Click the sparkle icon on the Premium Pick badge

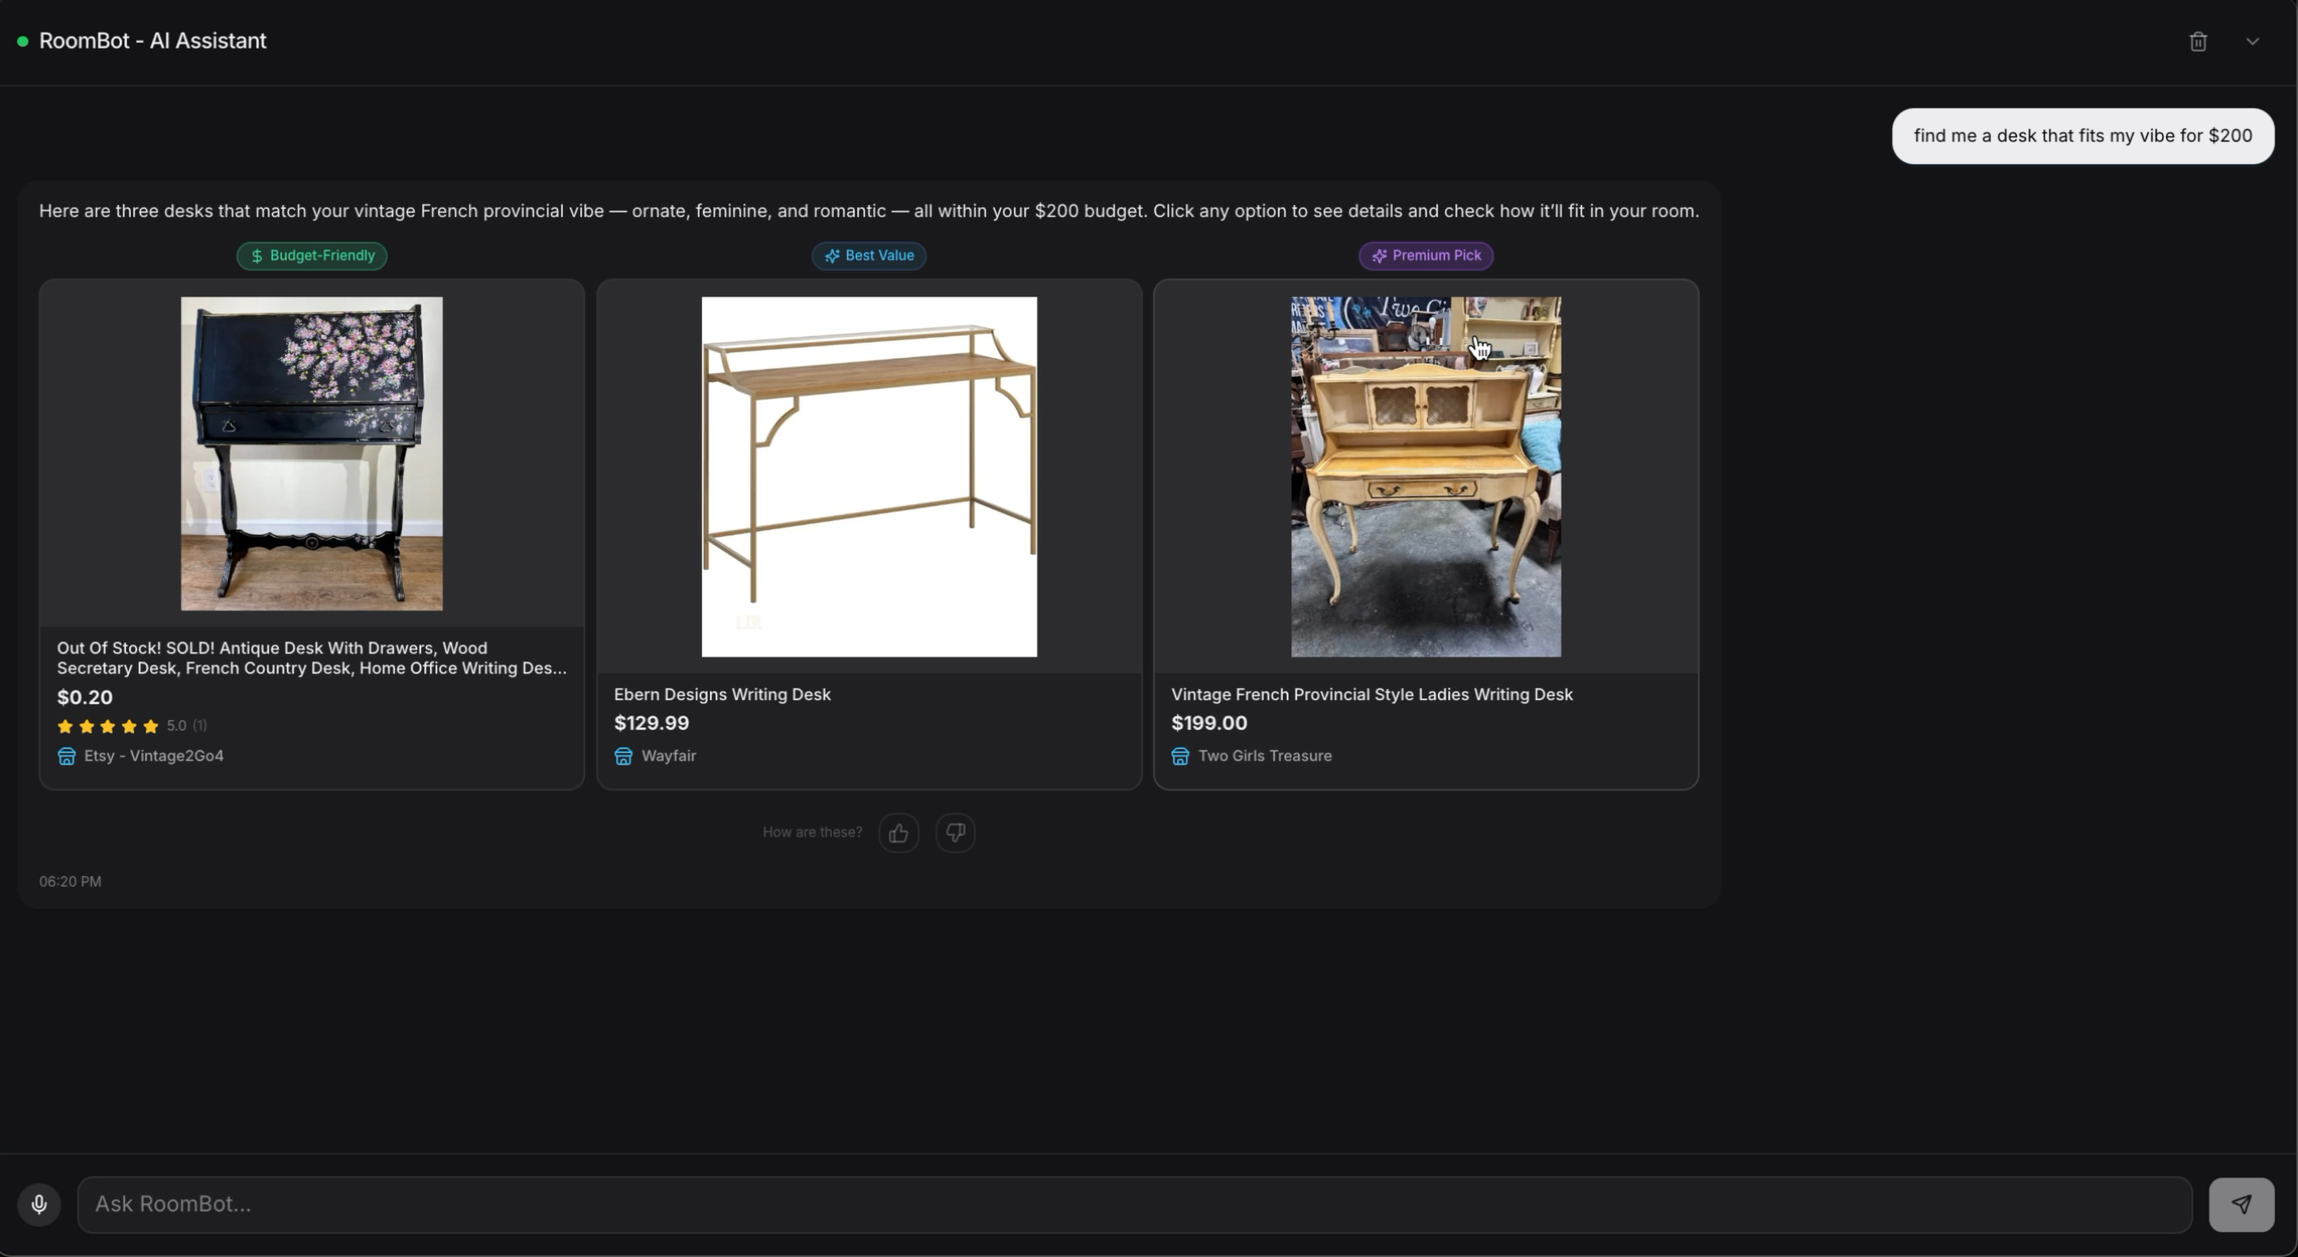pos(1379,255)
